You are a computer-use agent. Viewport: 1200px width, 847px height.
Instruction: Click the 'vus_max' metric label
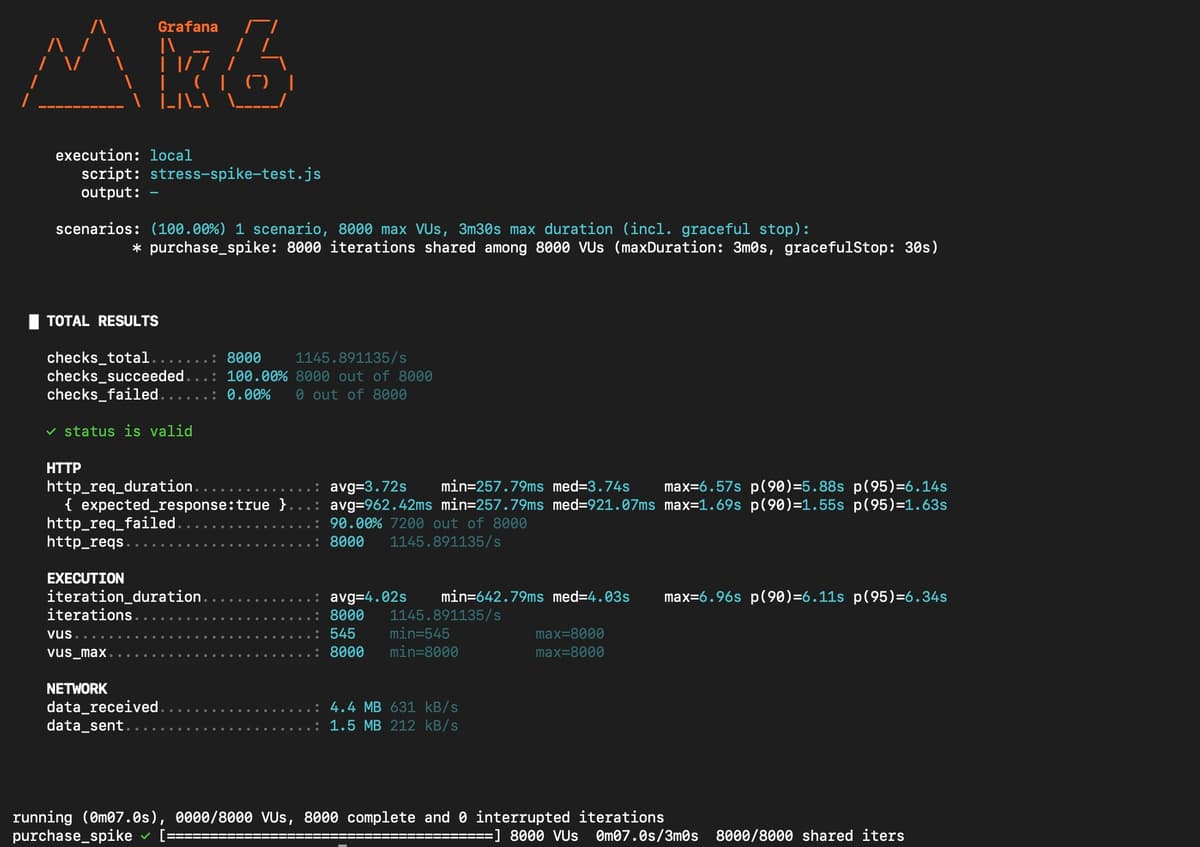click(x=76, y=652)
